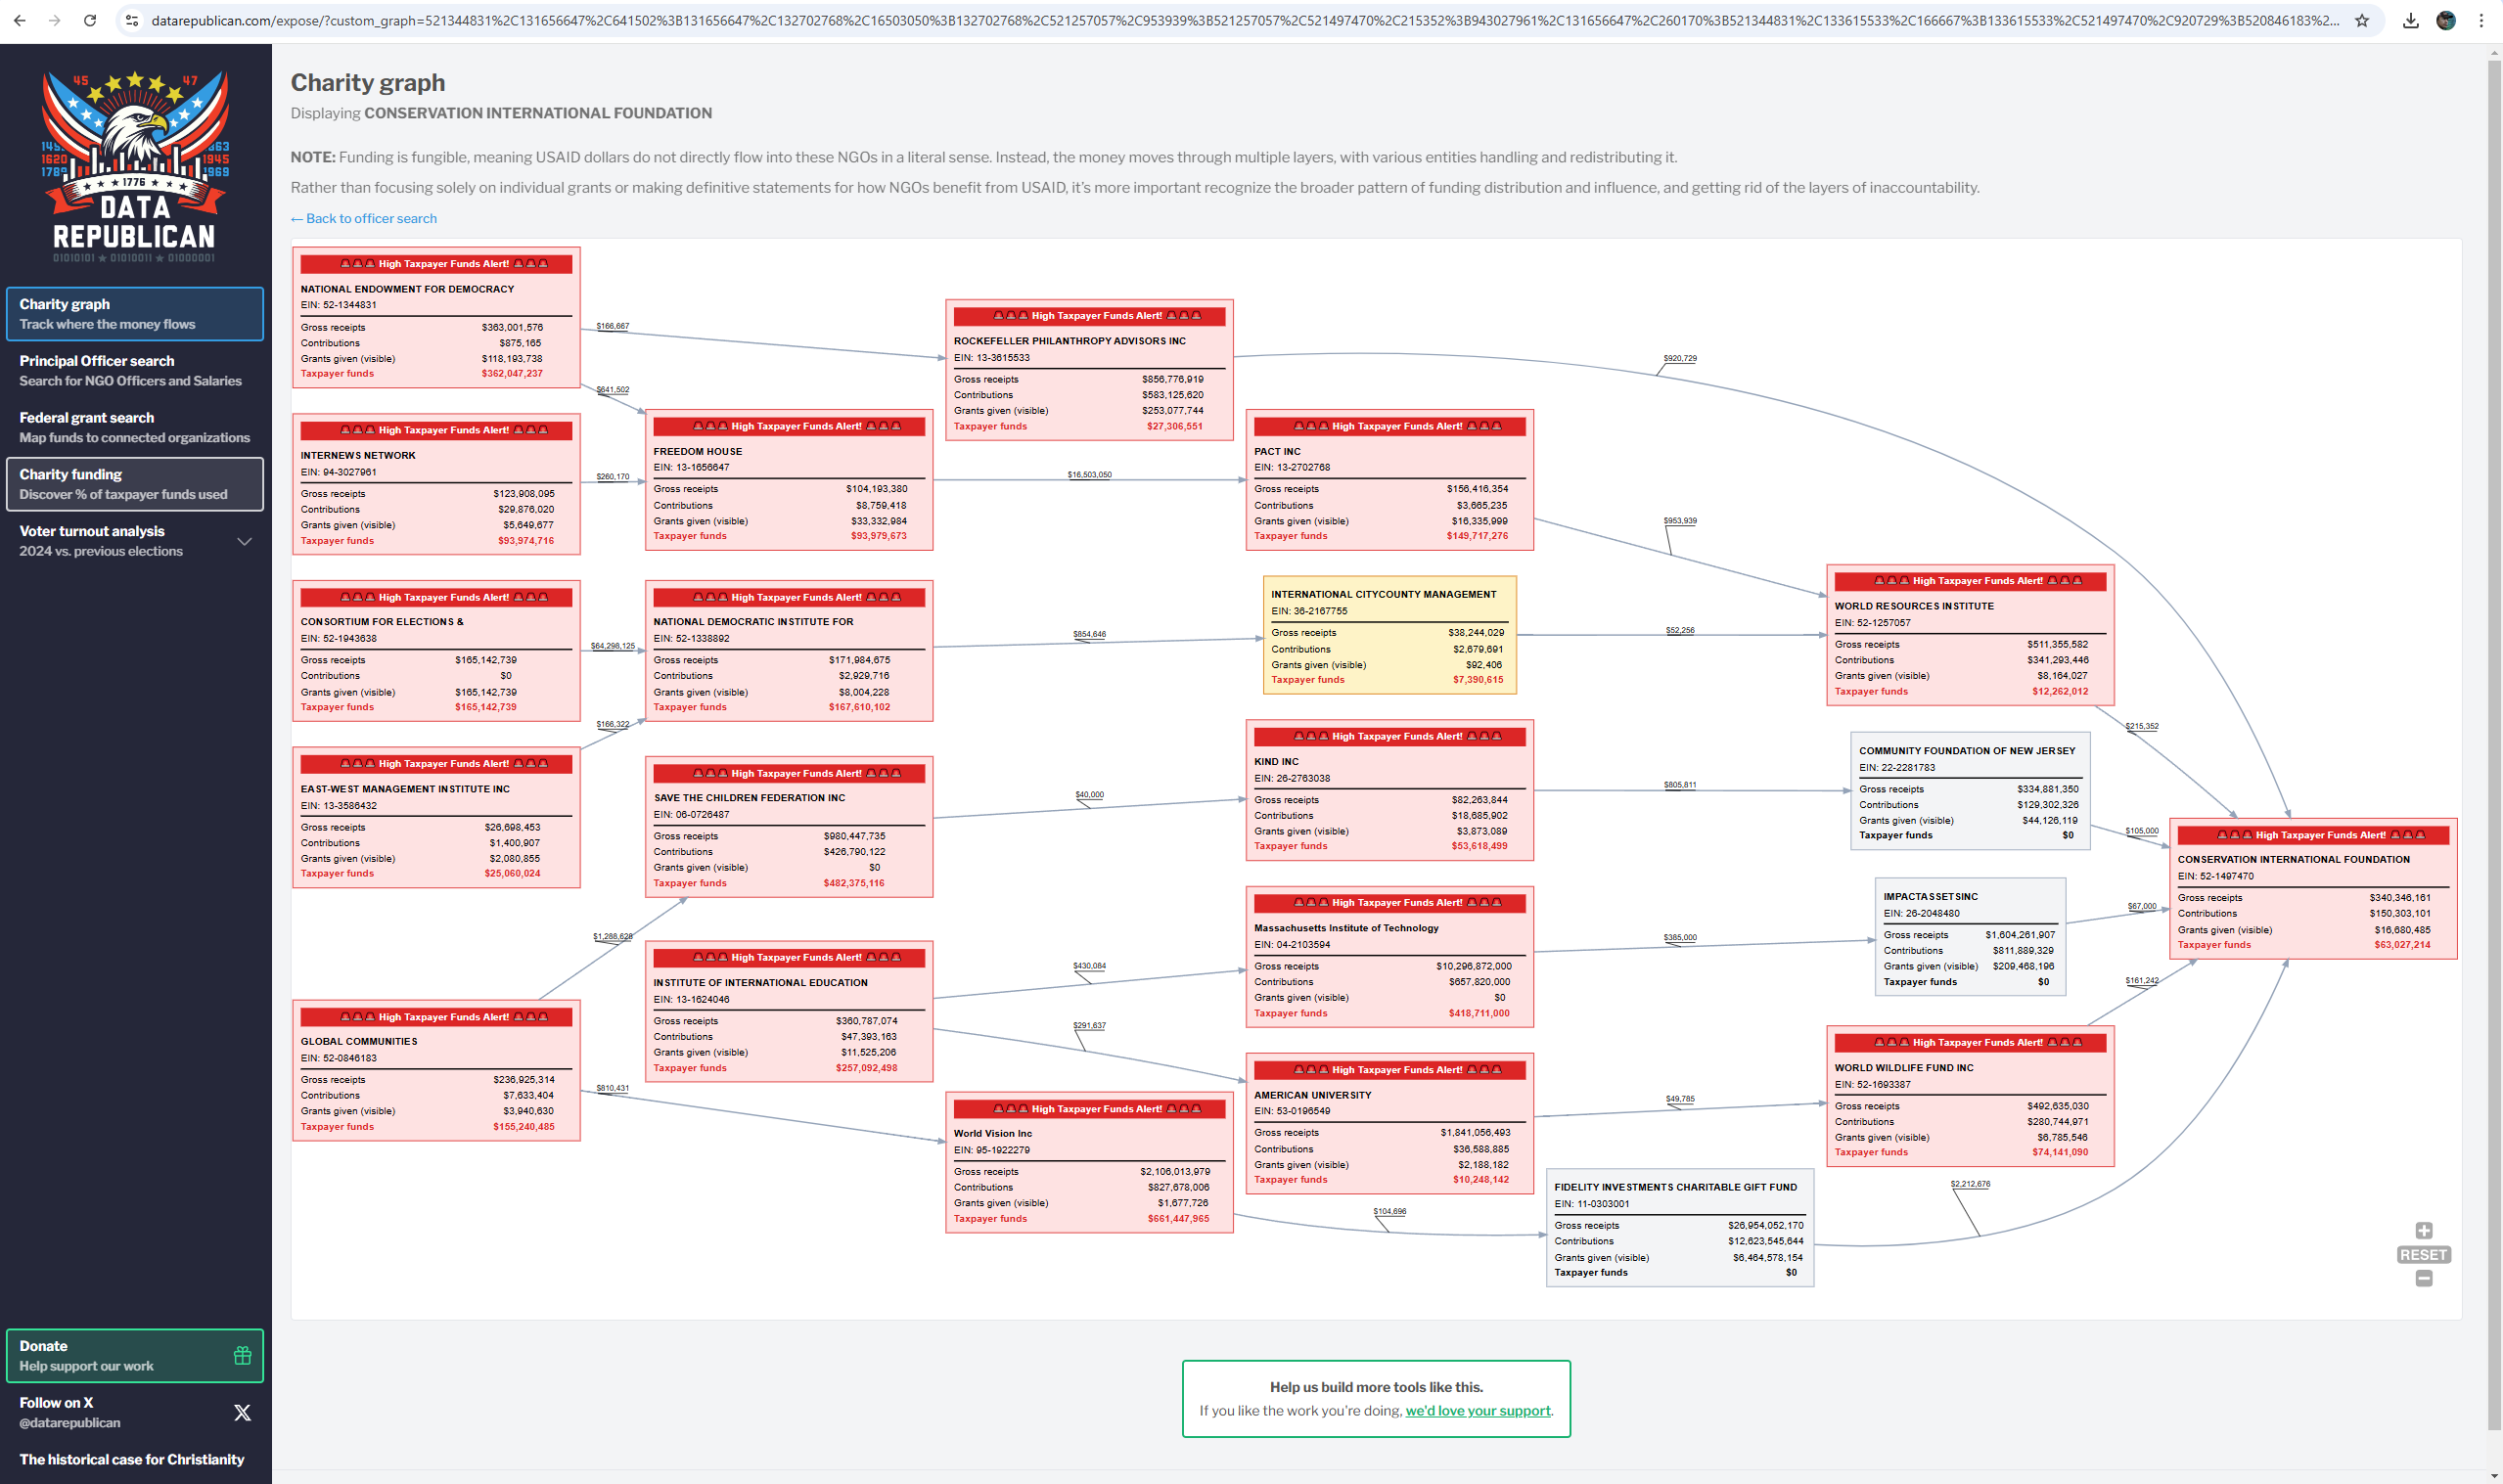Click the browser forward arrow
The height and width of the screenshot is (1484, 2503).
55,20
